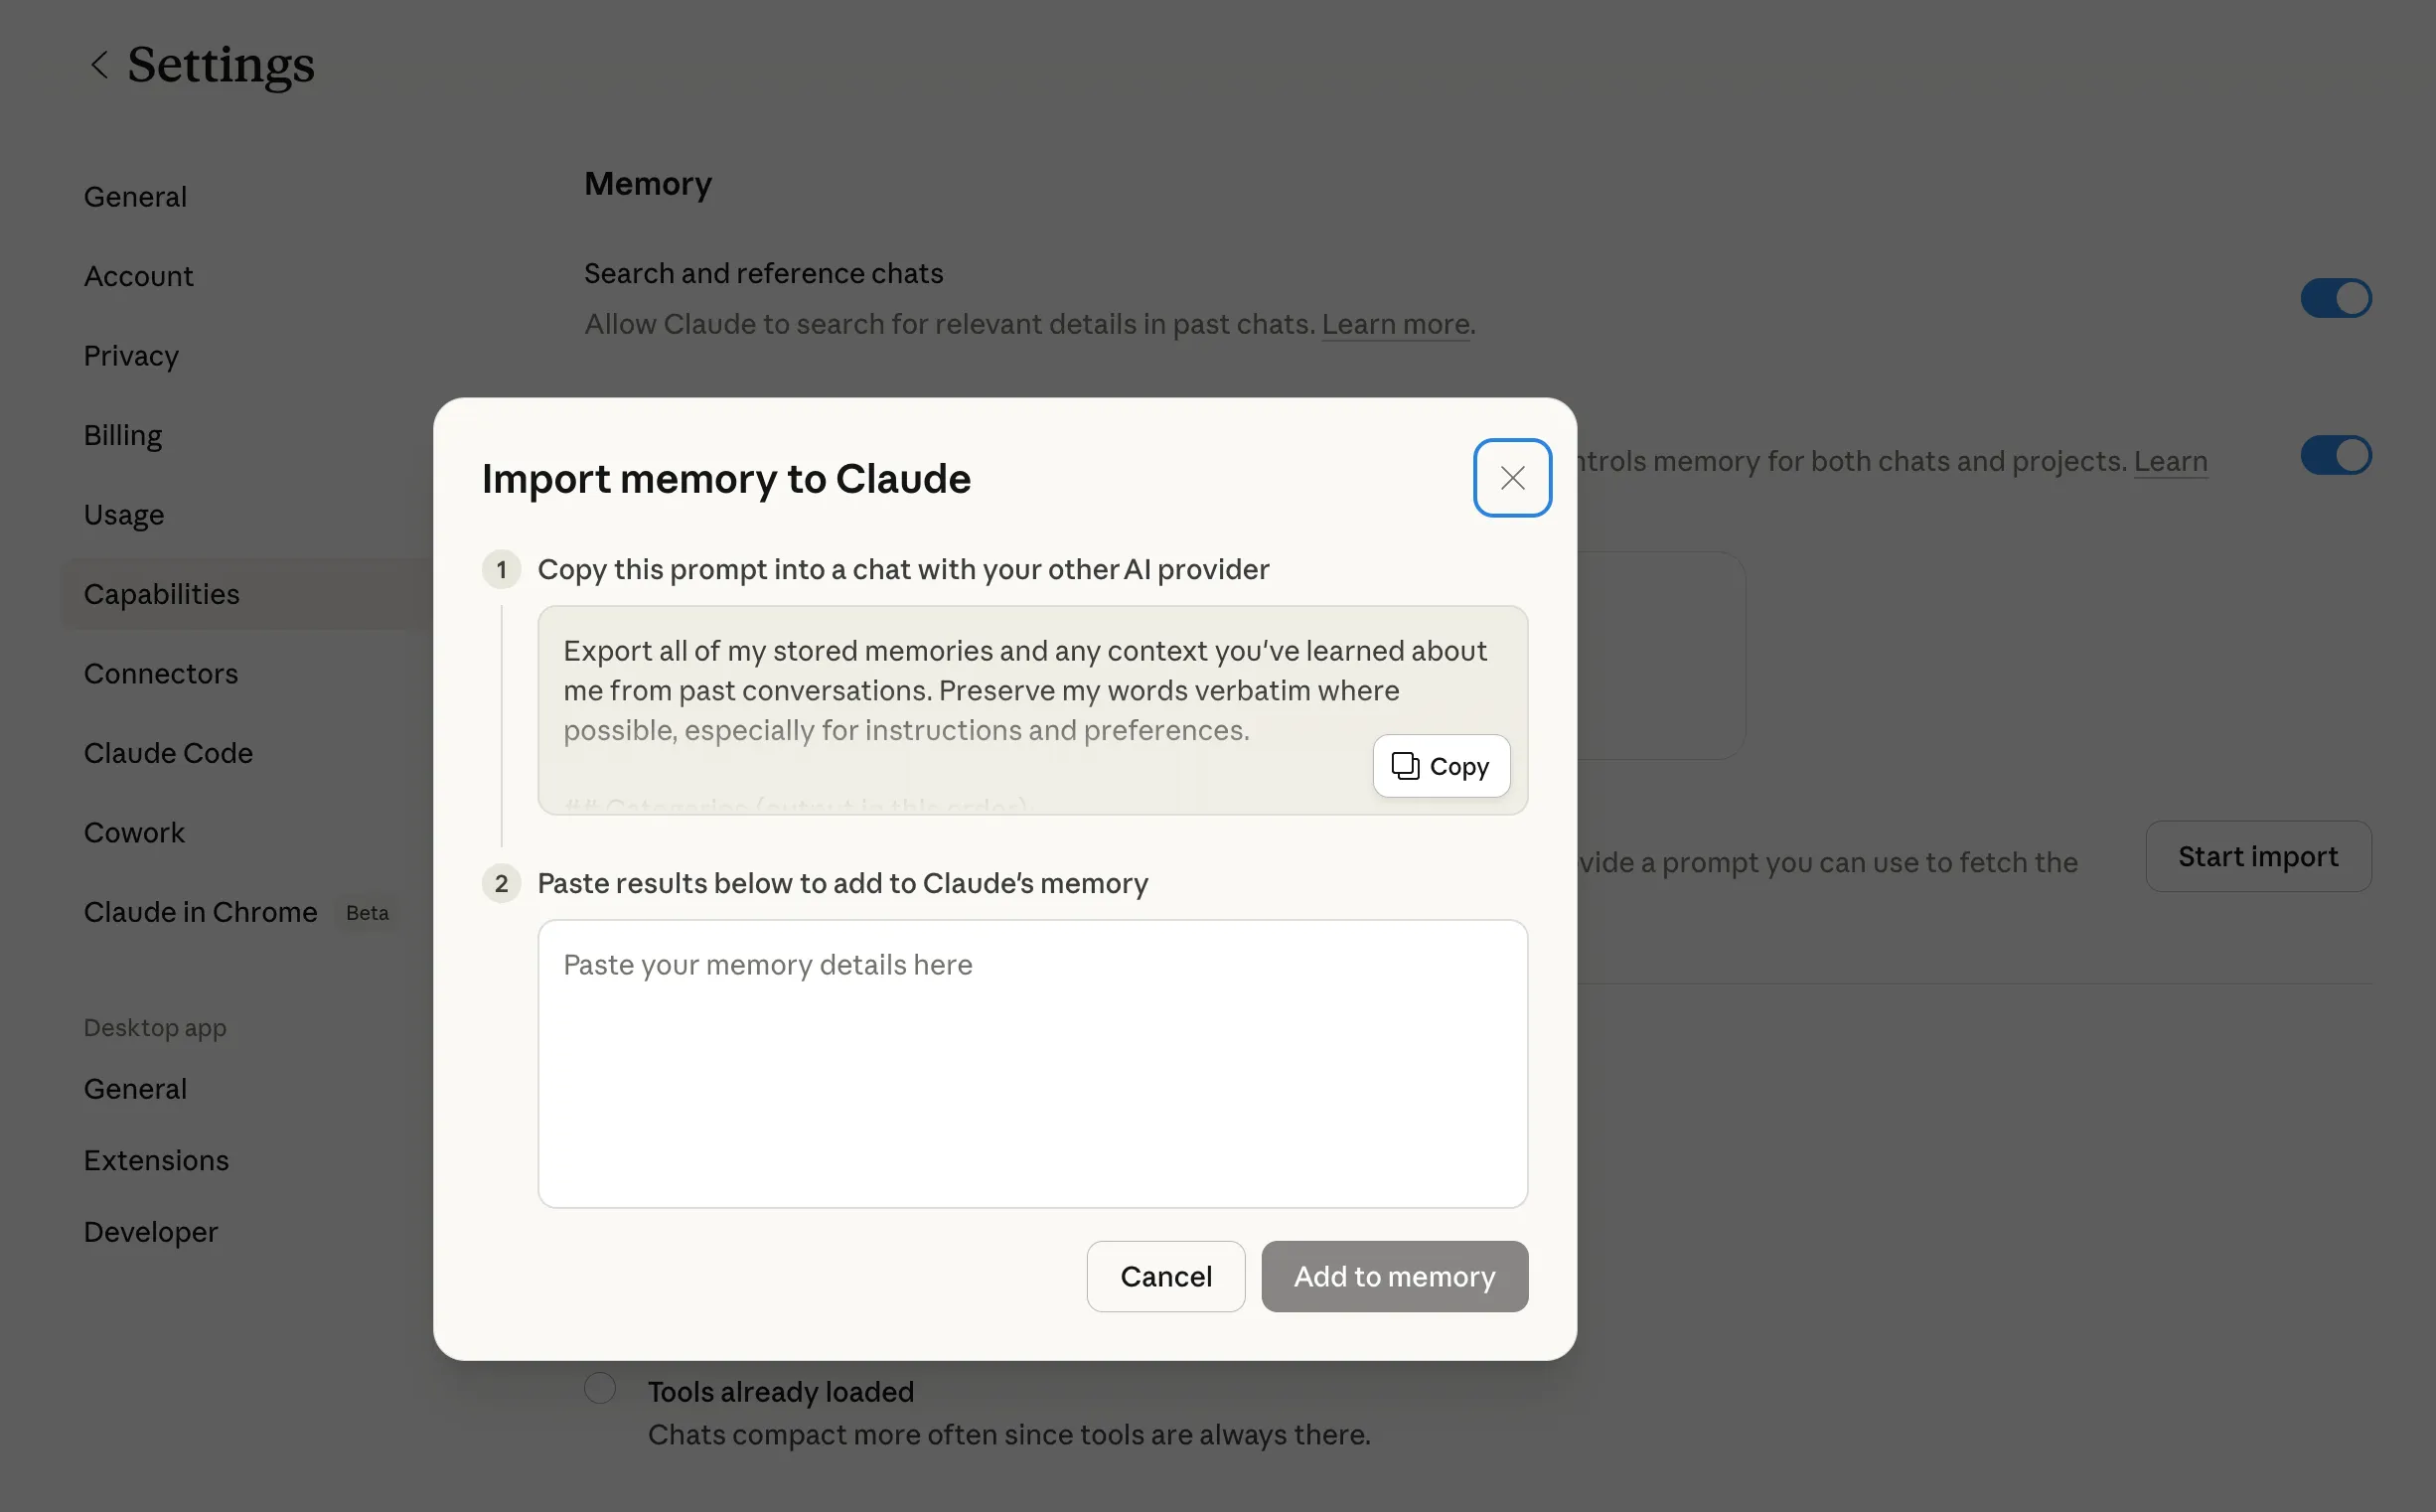Open the Extensions section
The image size is (2436, 1512).
point(156,1161)
